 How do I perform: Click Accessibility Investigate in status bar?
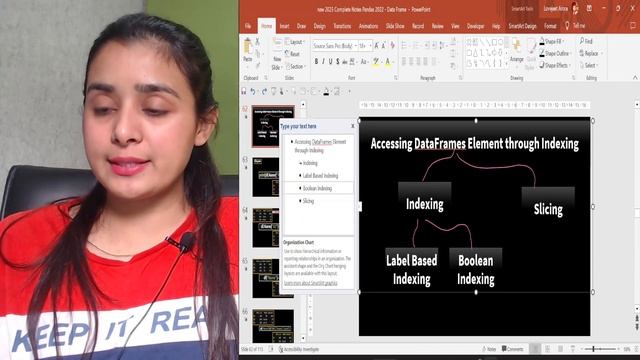click(x=299, y=349)
